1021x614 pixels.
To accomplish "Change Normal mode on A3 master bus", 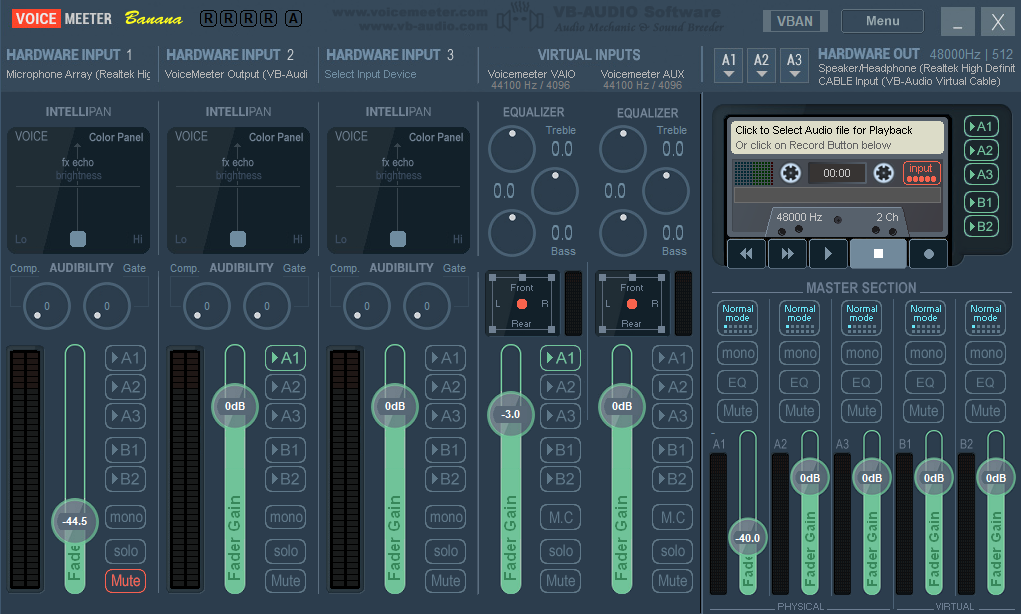I will (x=861, y=318).
